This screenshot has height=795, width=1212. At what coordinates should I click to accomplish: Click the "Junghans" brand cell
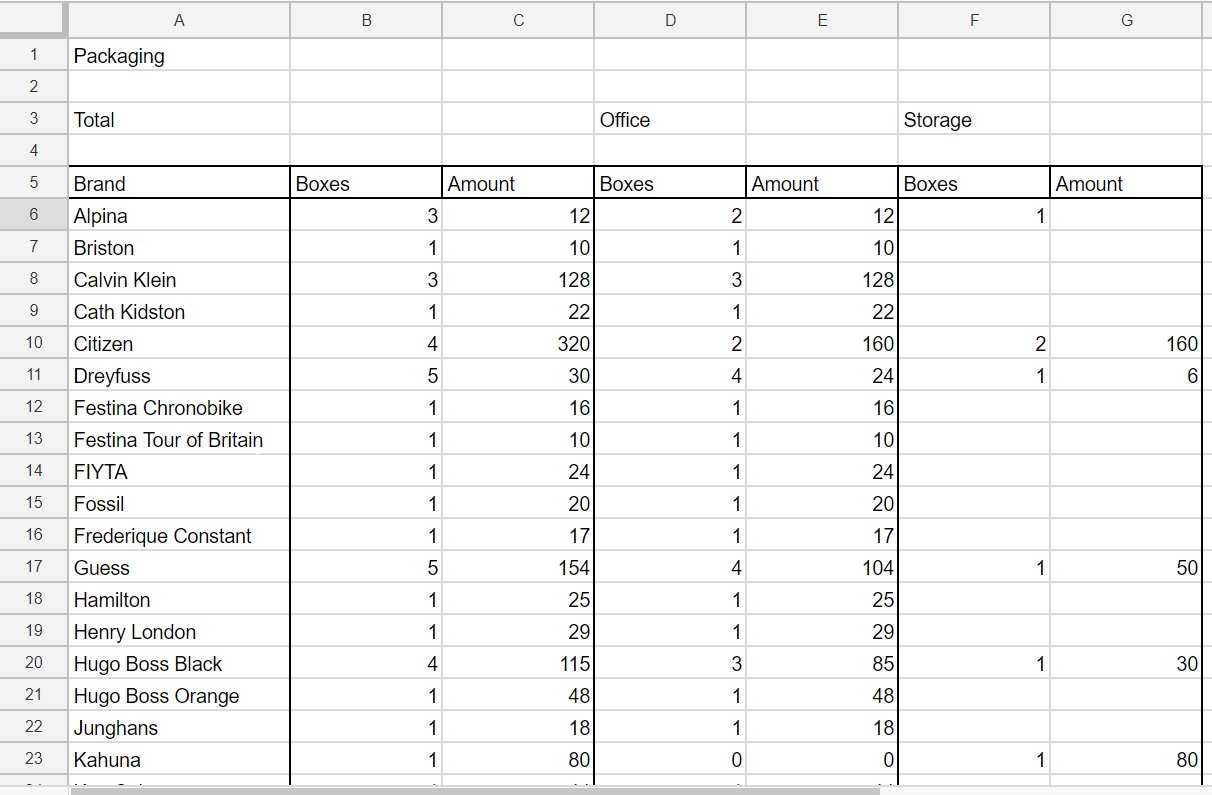(x=179, y=728)
